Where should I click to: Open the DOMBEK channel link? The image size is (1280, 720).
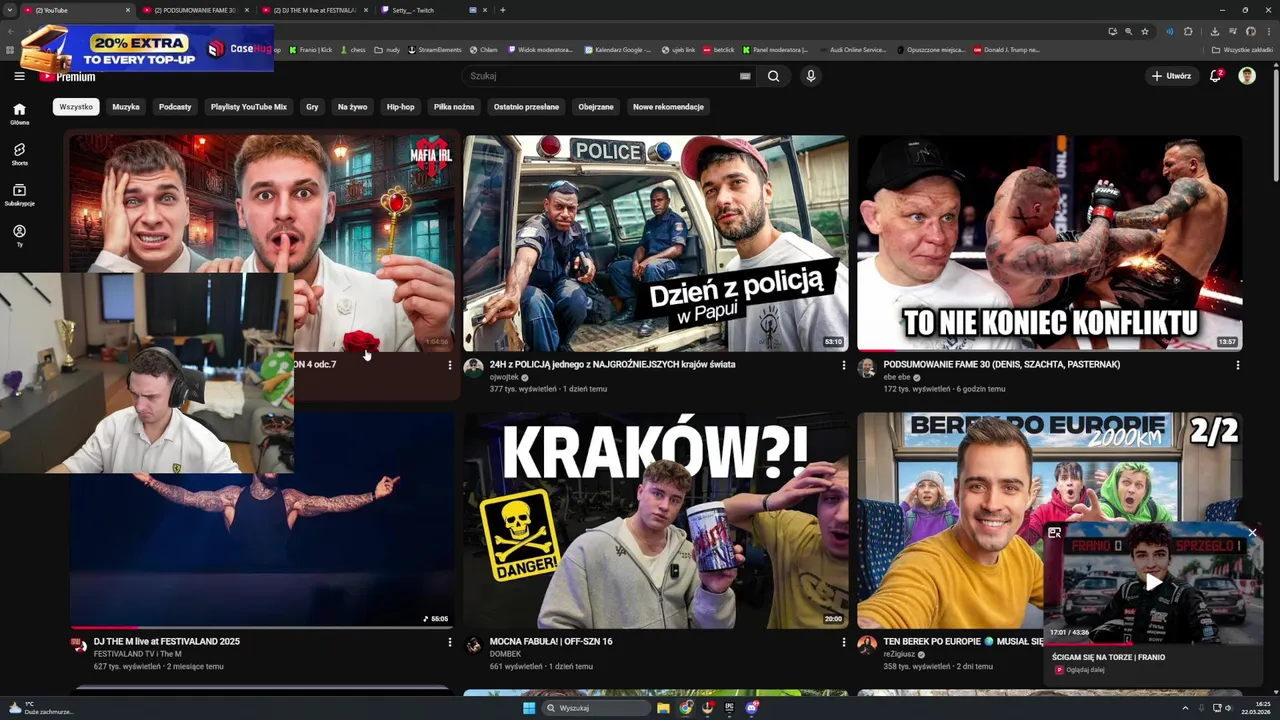[506, 654]
